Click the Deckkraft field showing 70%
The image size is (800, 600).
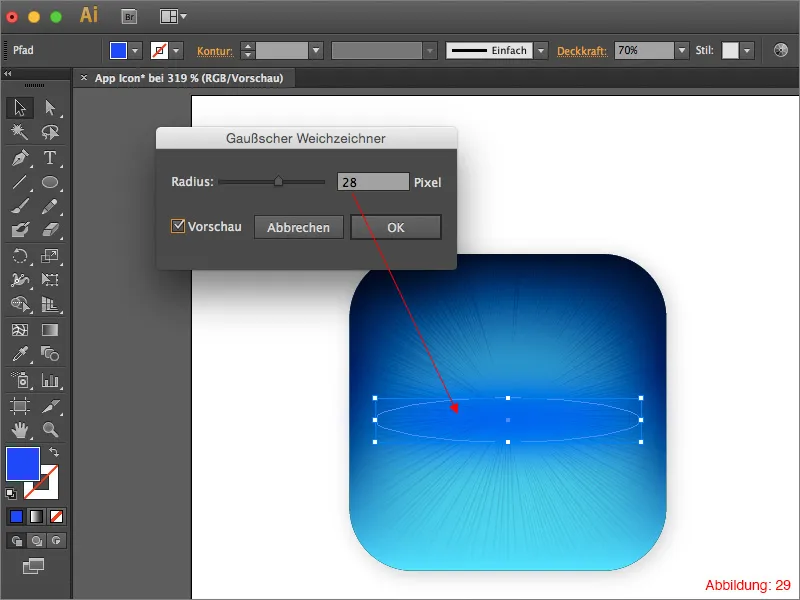tap(644, 51)
